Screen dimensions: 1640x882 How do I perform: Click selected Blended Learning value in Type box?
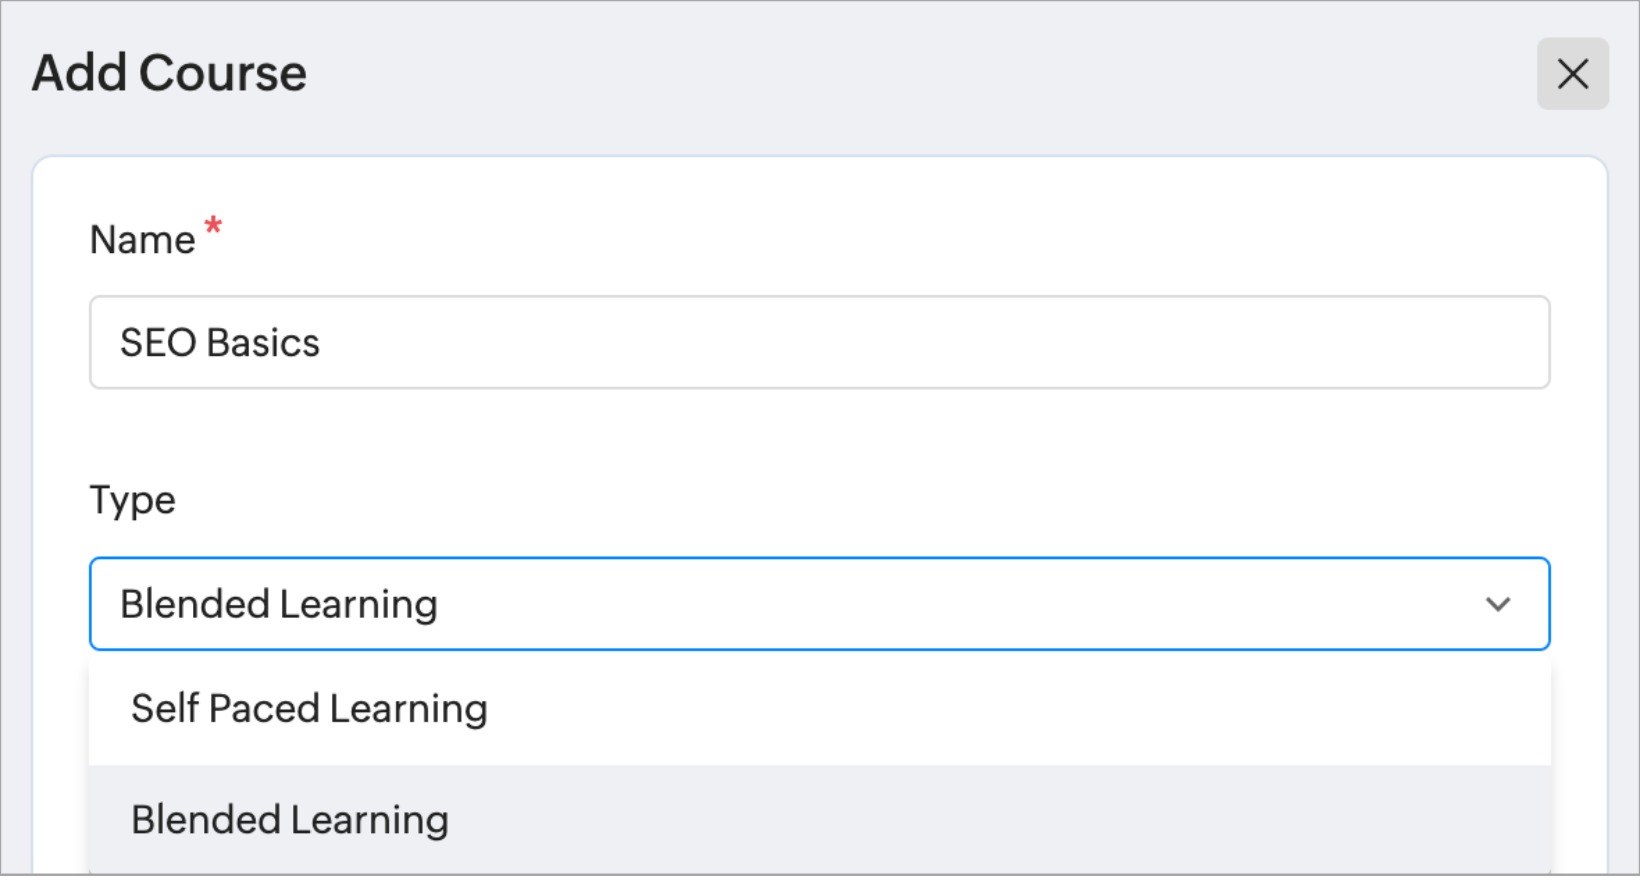pos(279,604)
